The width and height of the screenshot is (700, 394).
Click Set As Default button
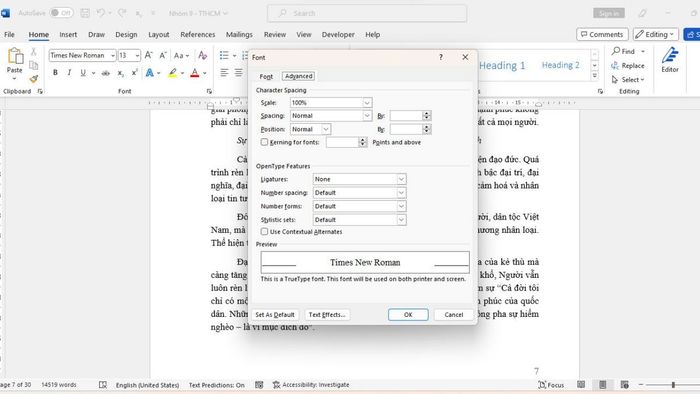tap(275, 315)
